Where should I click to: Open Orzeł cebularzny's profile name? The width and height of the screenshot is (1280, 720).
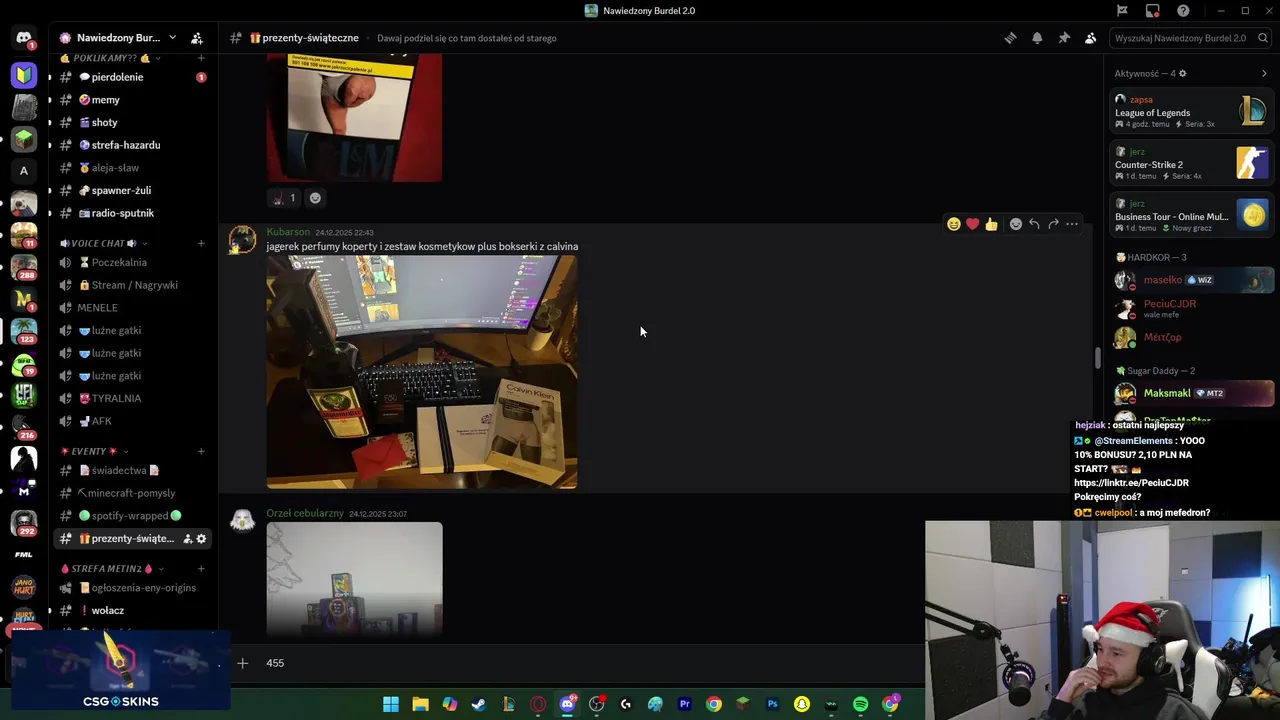tap(305, 513)
